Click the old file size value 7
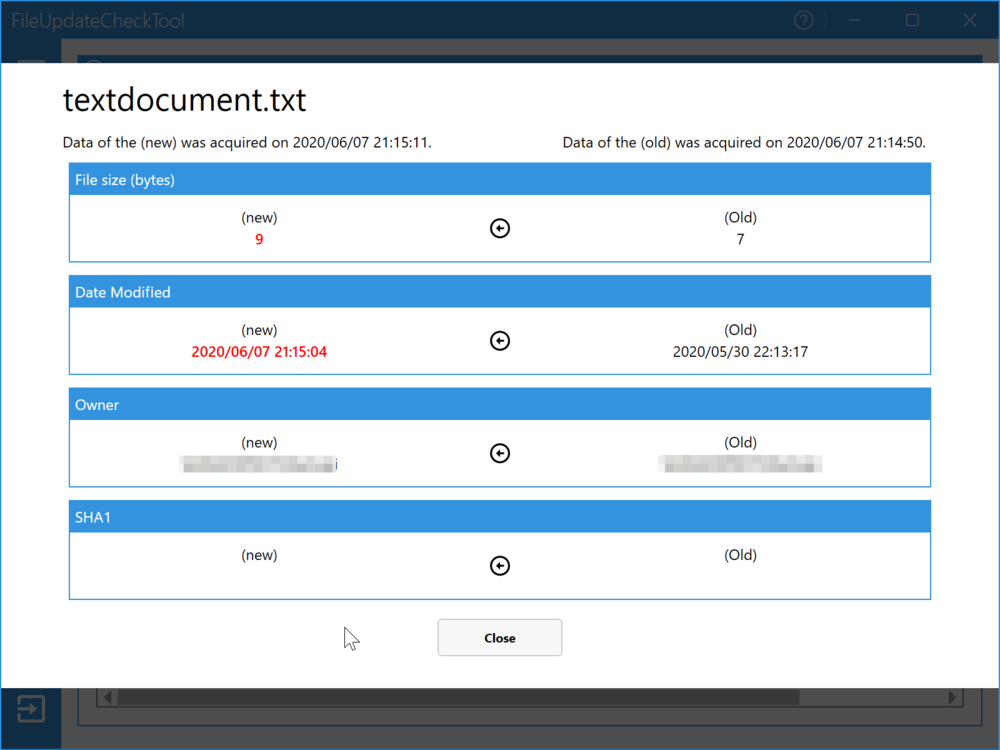Viewport: 1000px width, 750px height. pos(740,240)
